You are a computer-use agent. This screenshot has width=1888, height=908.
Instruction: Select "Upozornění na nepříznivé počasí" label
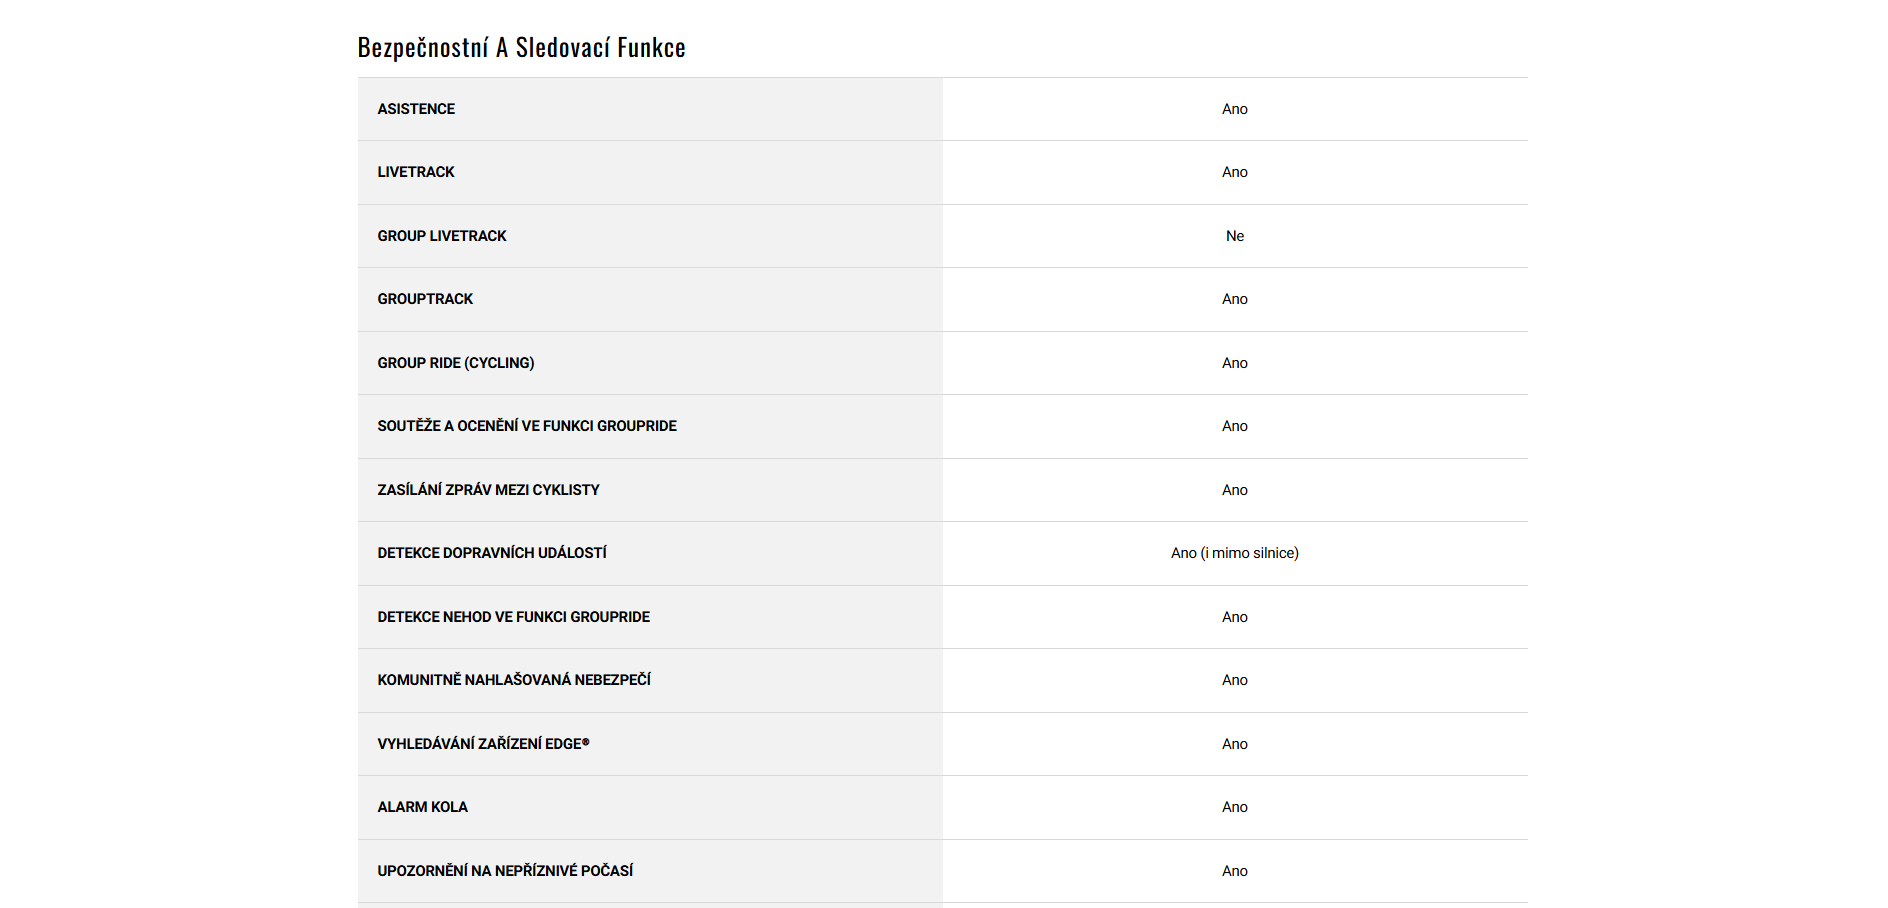[505, 871]
